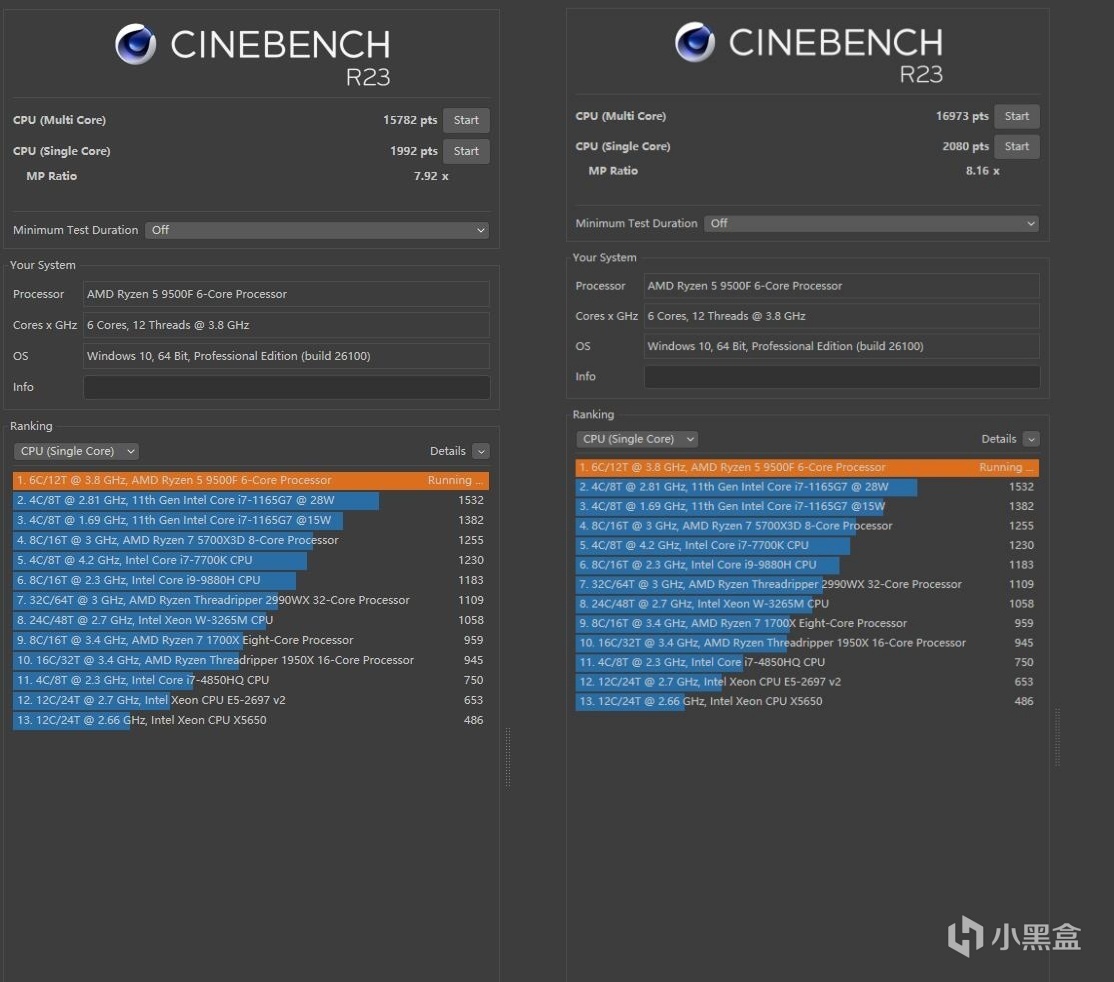Start Multi Core test in left window
This screenshot has width=1114, height=982.
coord(466,120)
